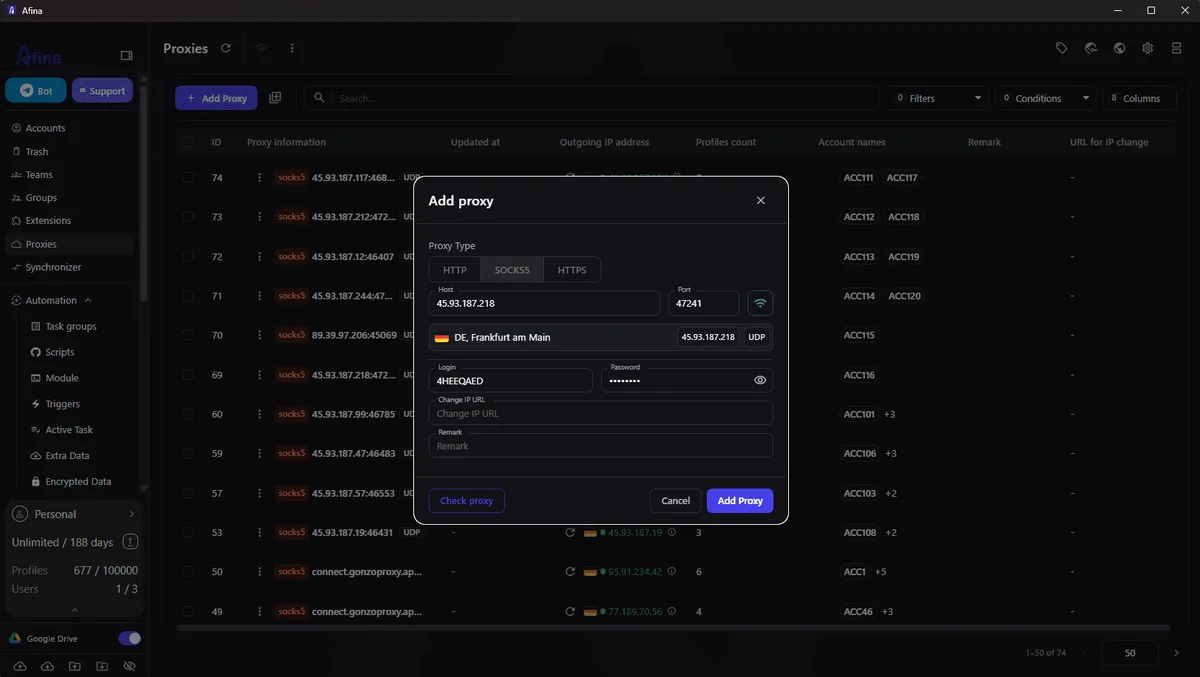Click the Host input field
The image size is (1200, 677).
(545, 303)
